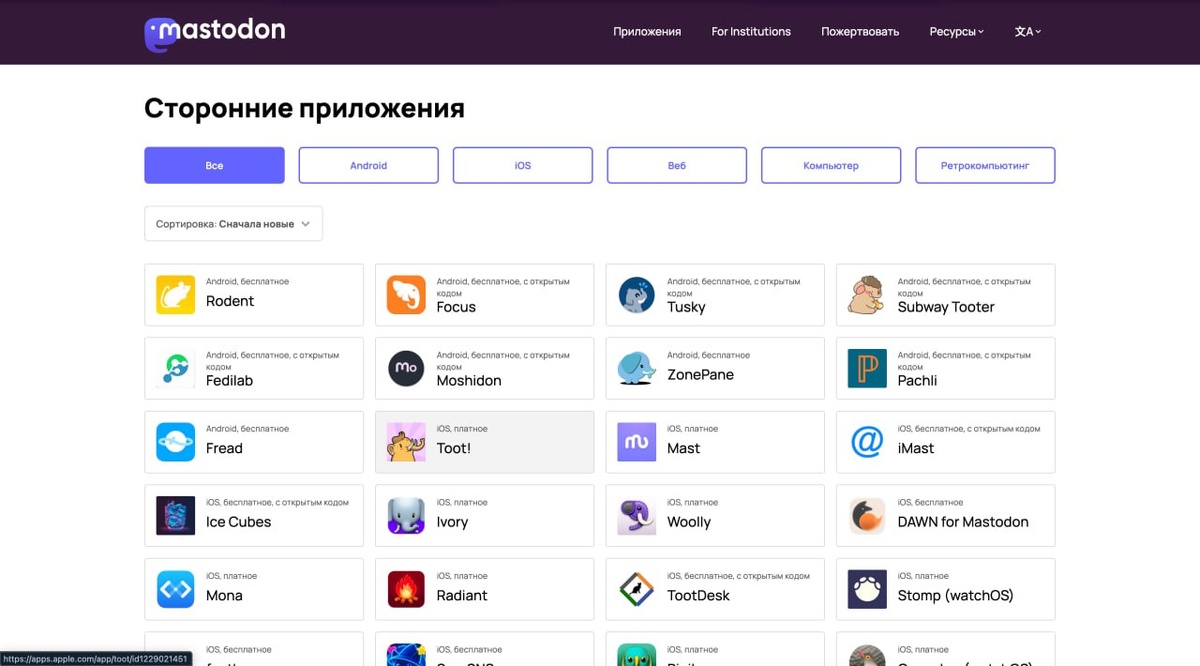The height and width of the screenshot is (666, 1200).
Task: Open the Focus app card
Action: tap(484, 295)
